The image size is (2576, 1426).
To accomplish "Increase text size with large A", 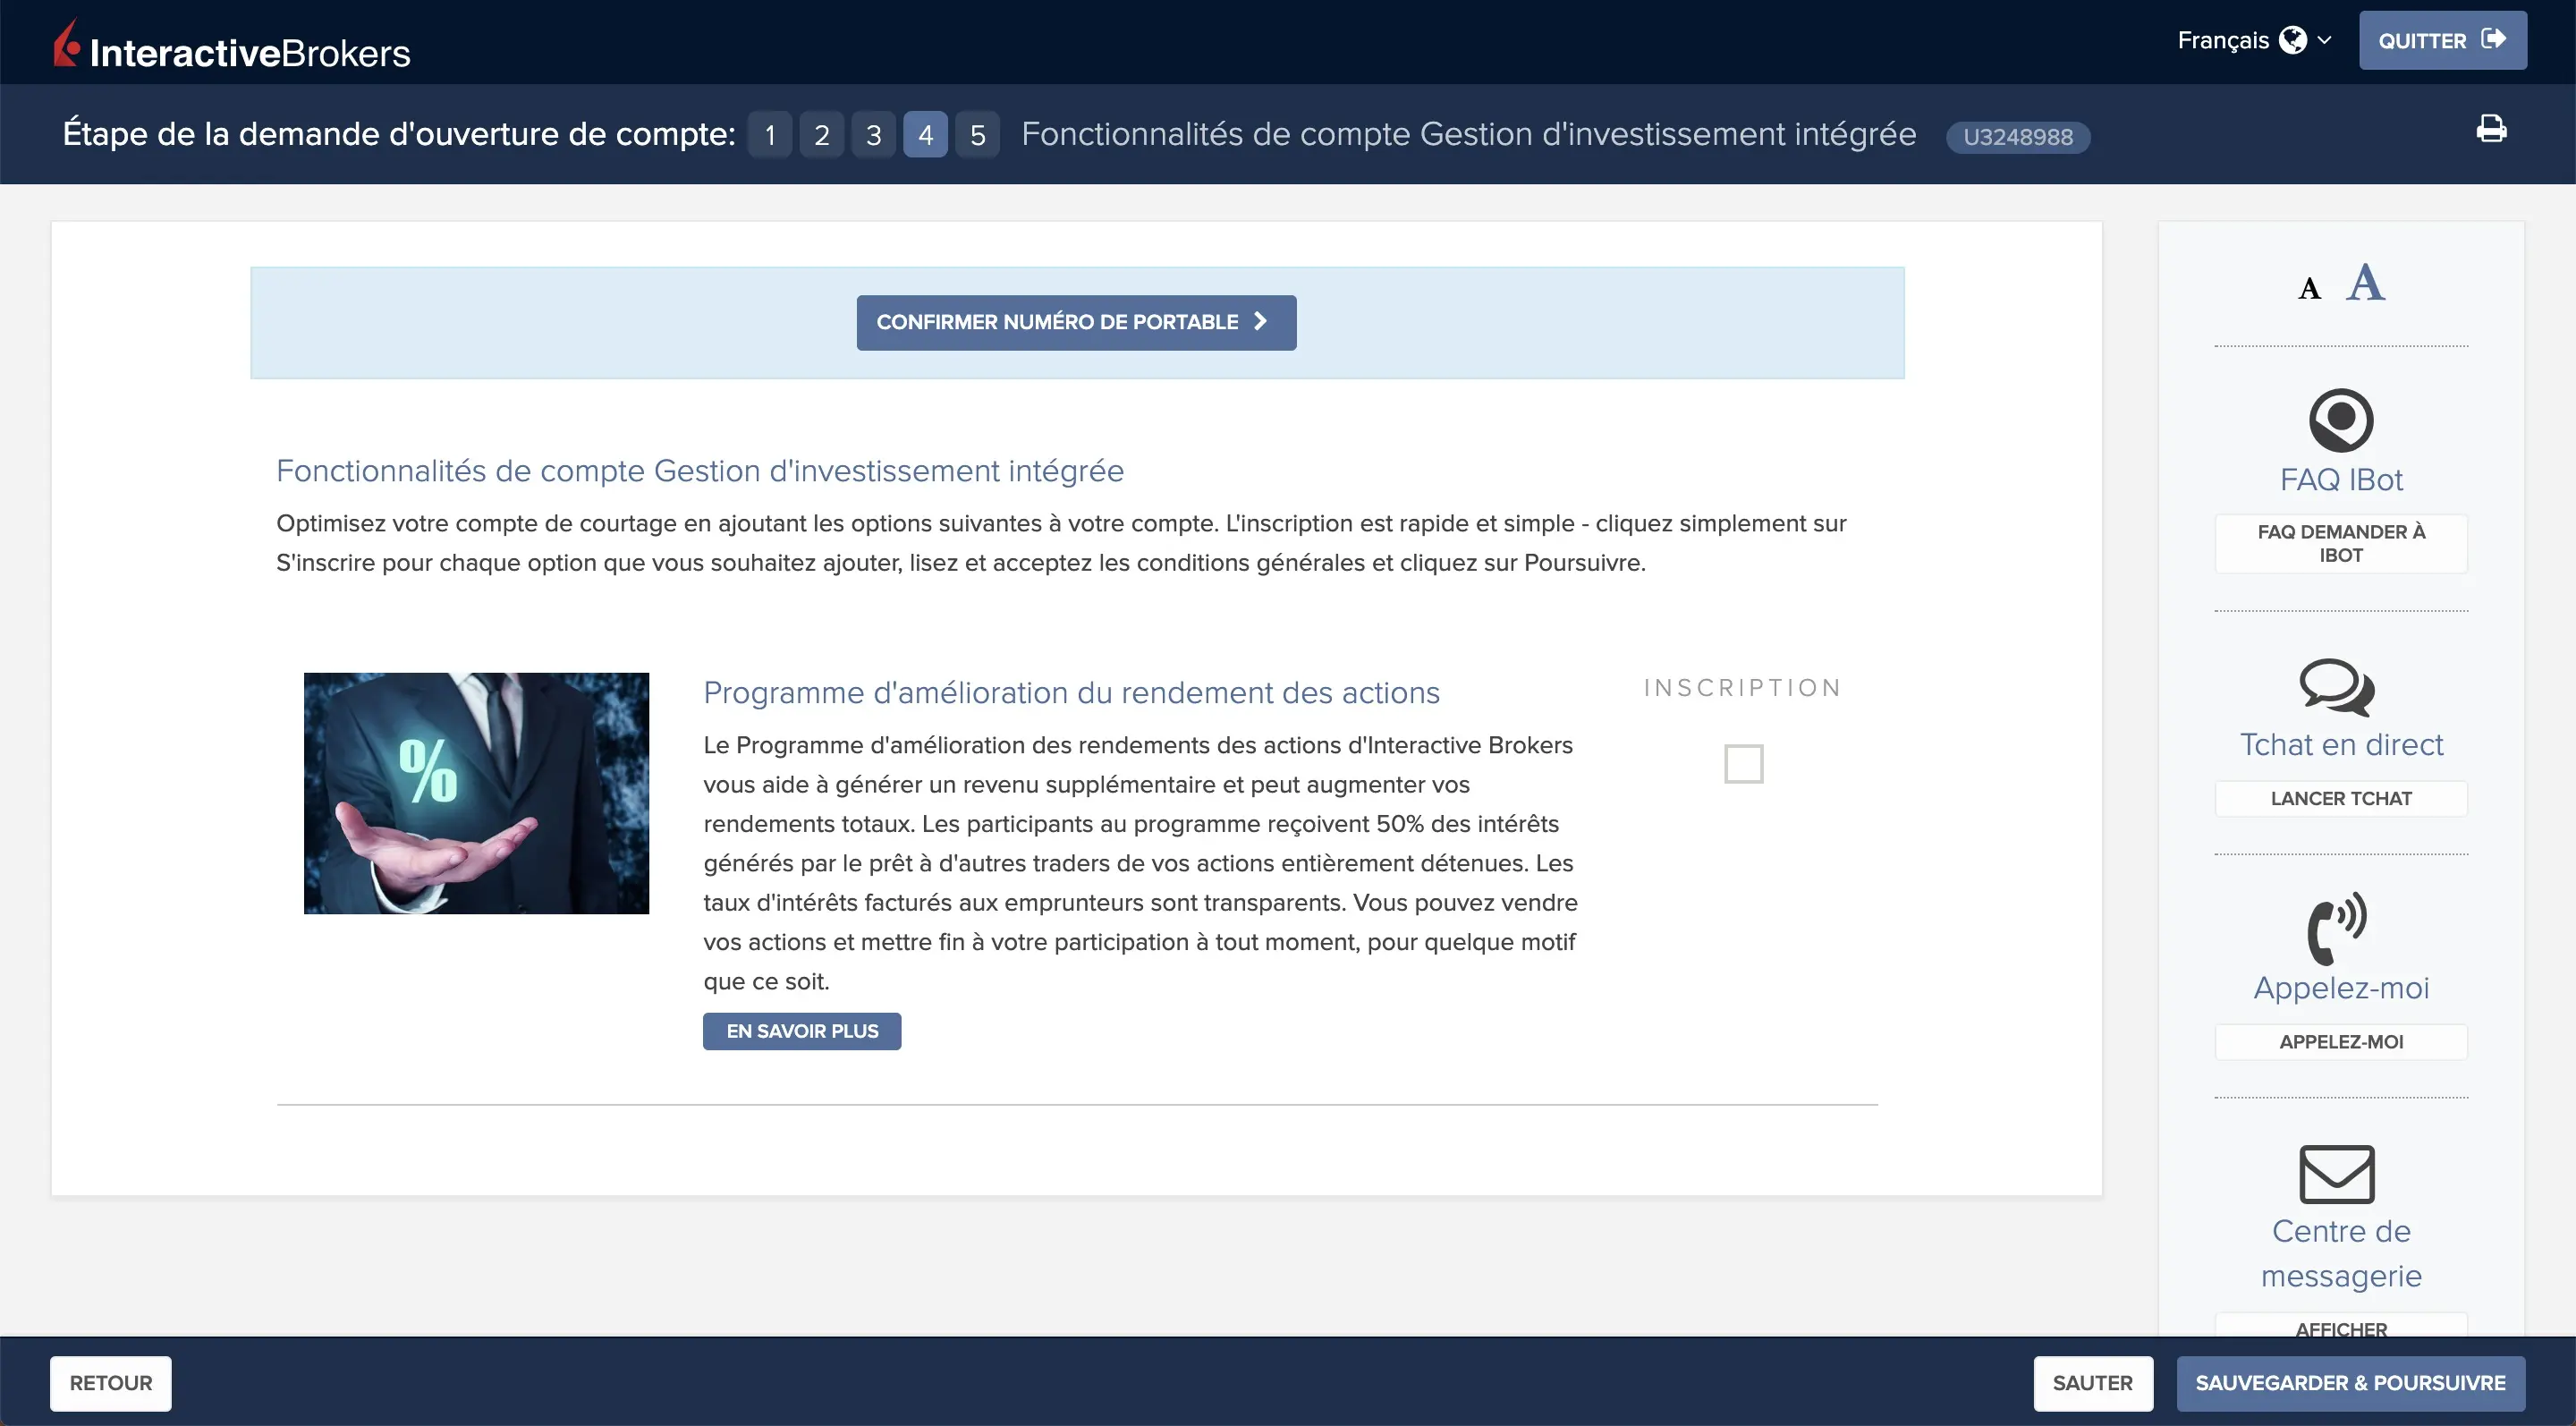I will pos(2366,282).
